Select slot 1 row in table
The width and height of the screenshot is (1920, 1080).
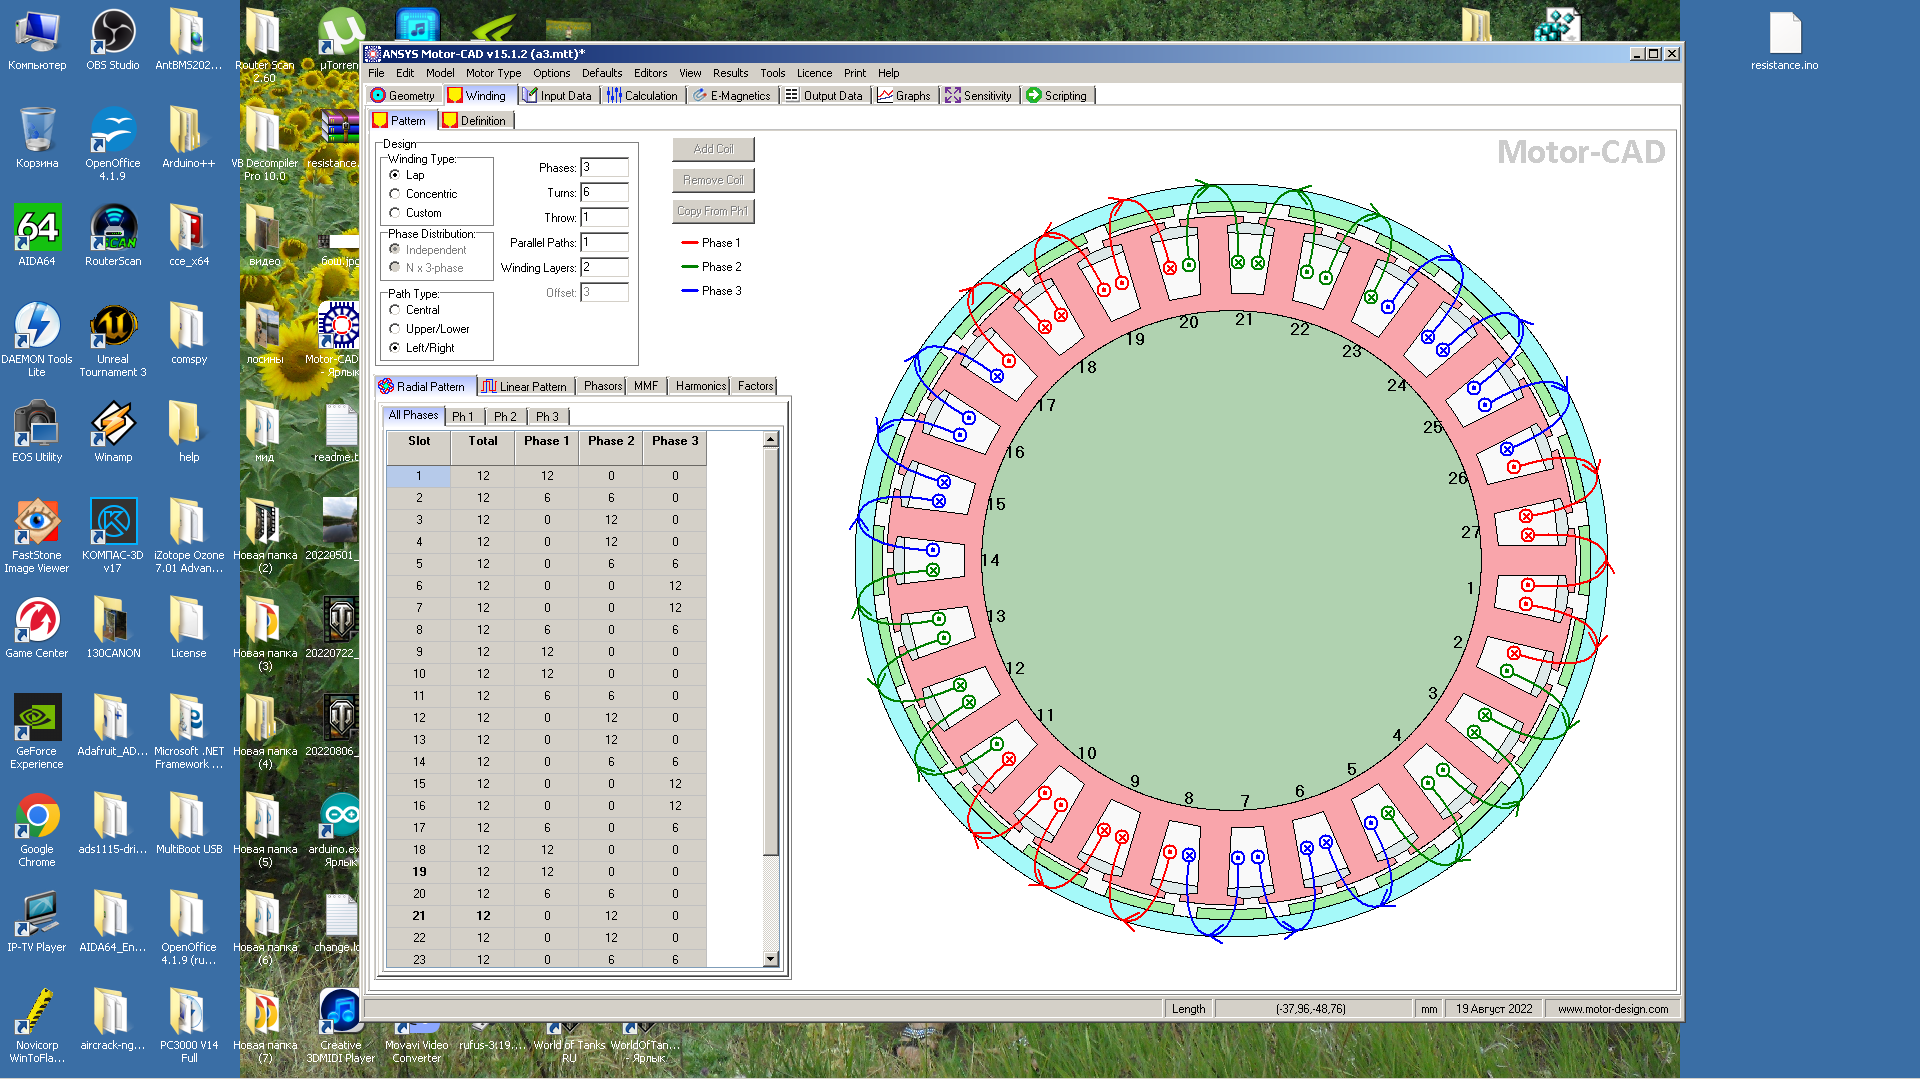[547, 476]
